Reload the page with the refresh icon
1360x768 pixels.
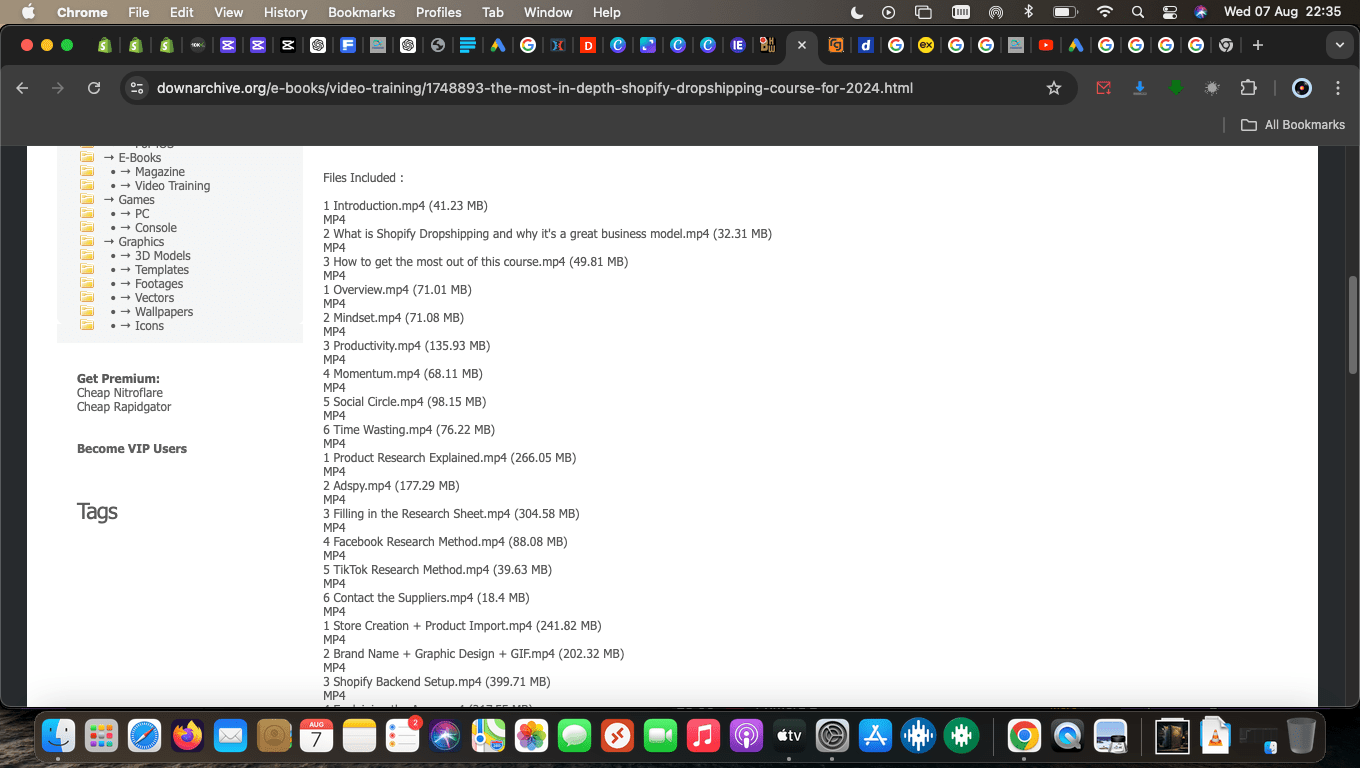point(94,88)
